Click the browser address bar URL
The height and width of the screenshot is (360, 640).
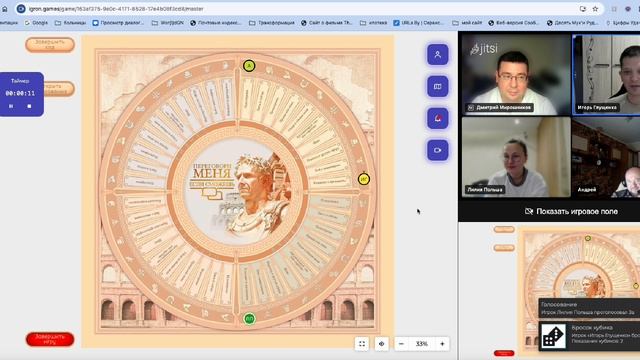pos(116,9)
